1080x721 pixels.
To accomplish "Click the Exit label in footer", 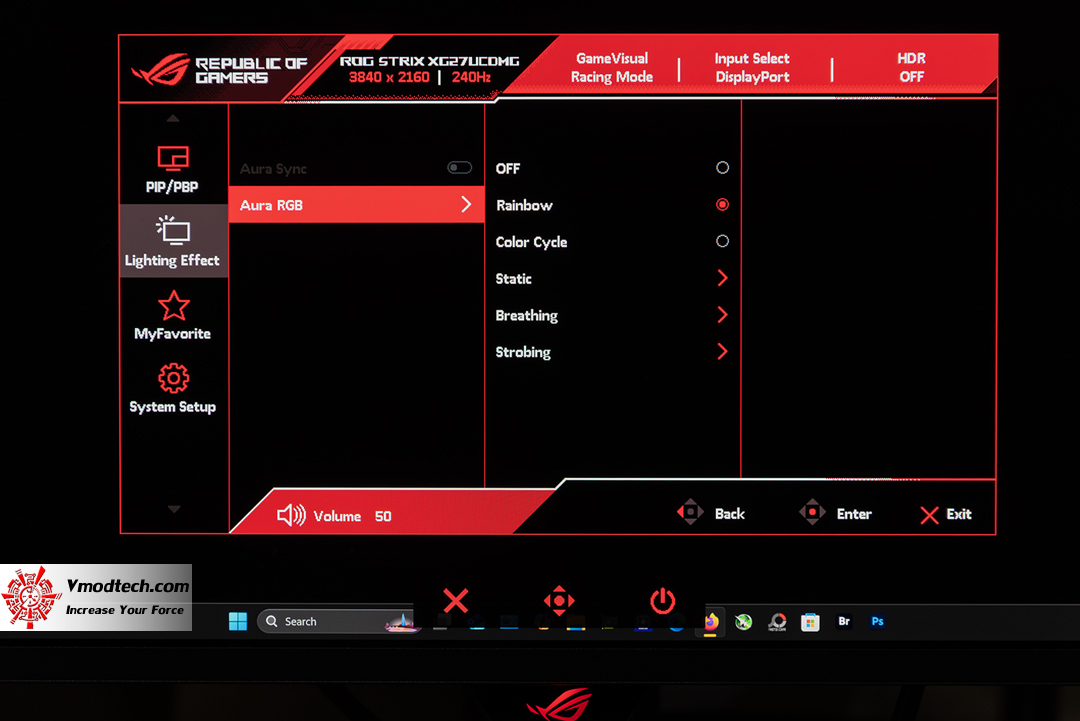I will tap(959, 514).
